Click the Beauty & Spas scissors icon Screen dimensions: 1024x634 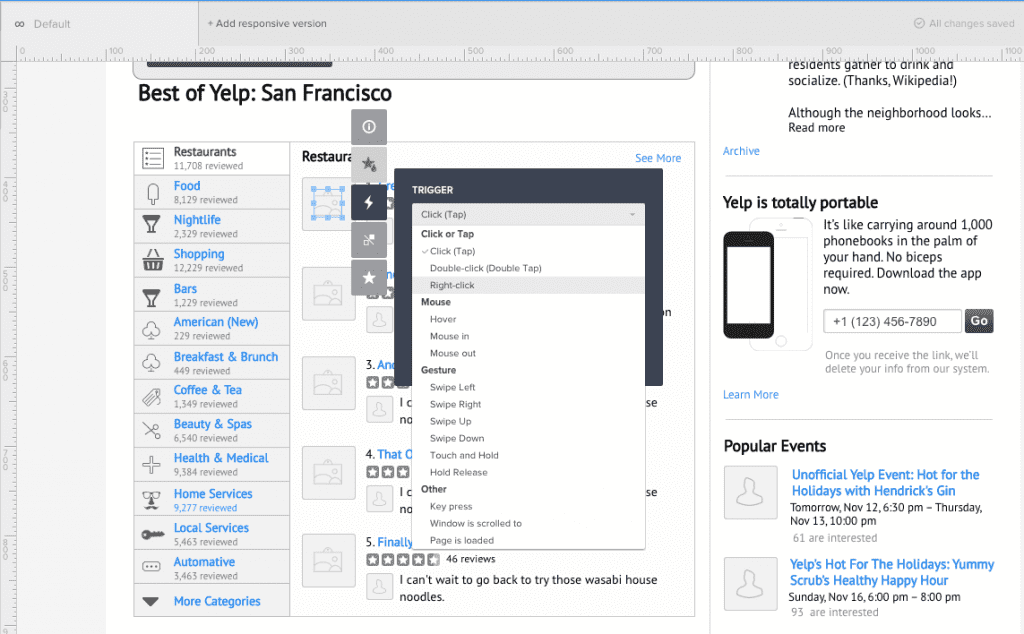coord(152,430)
